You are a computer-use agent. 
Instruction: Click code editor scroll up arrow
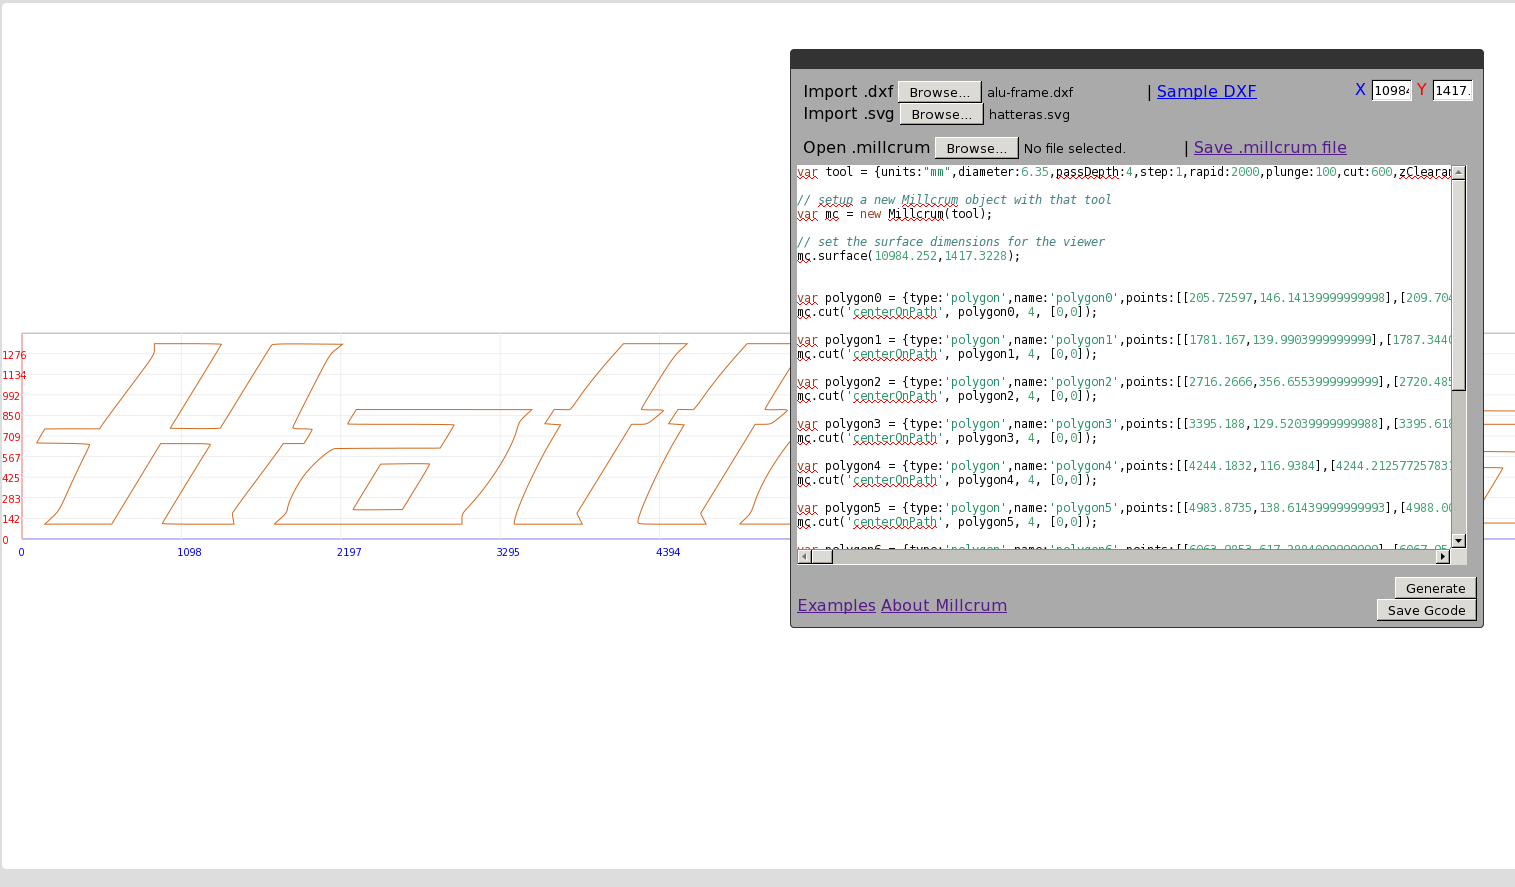click(x=1458, y=172)
